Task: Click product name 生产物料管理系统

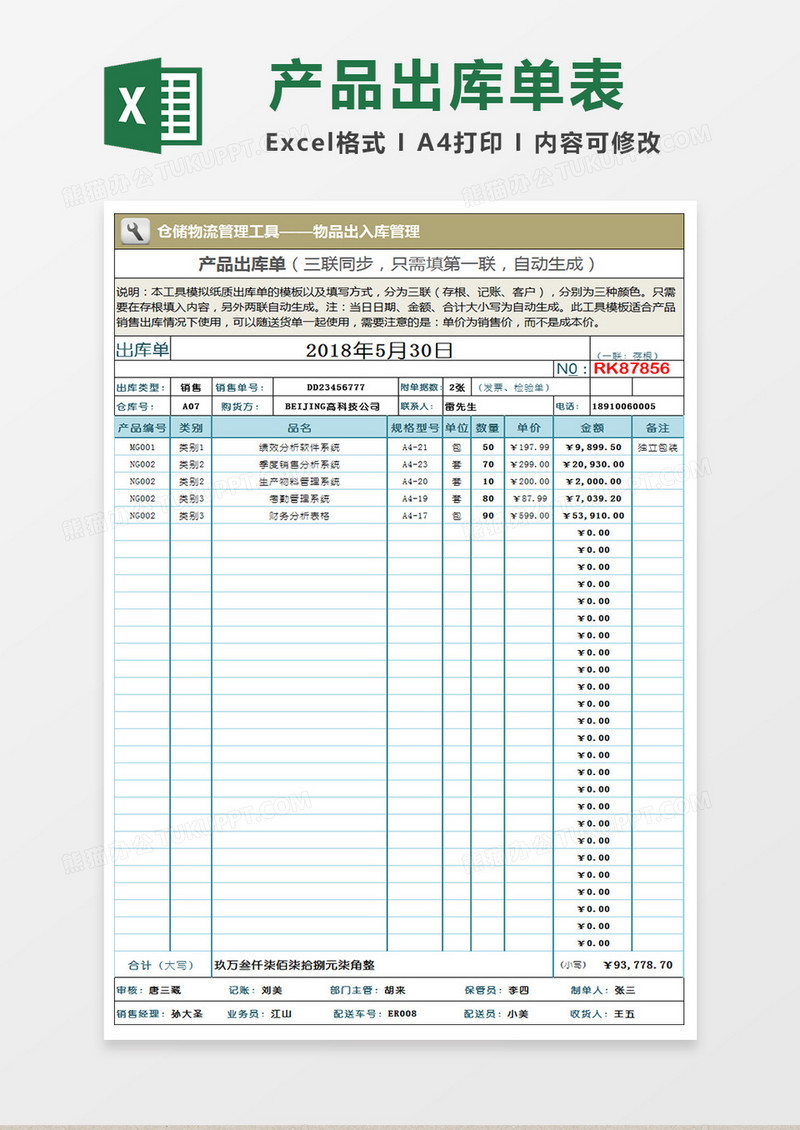Action: (299, 481)
